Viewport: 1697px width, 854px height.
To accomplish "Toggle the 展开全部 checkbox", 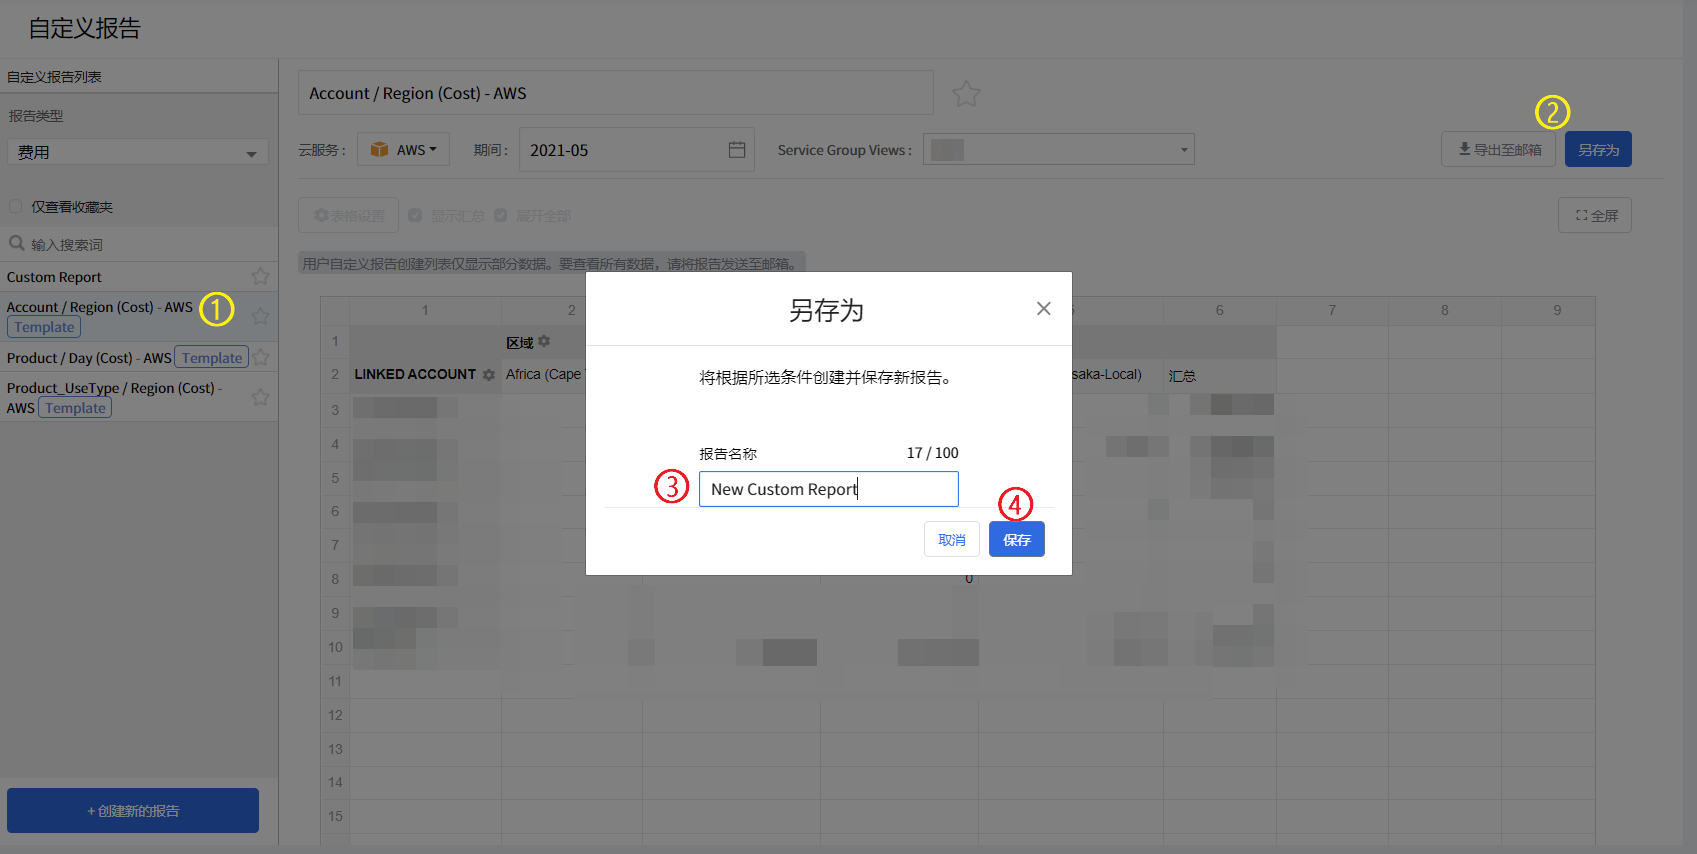I will click(x=500, y=216).
